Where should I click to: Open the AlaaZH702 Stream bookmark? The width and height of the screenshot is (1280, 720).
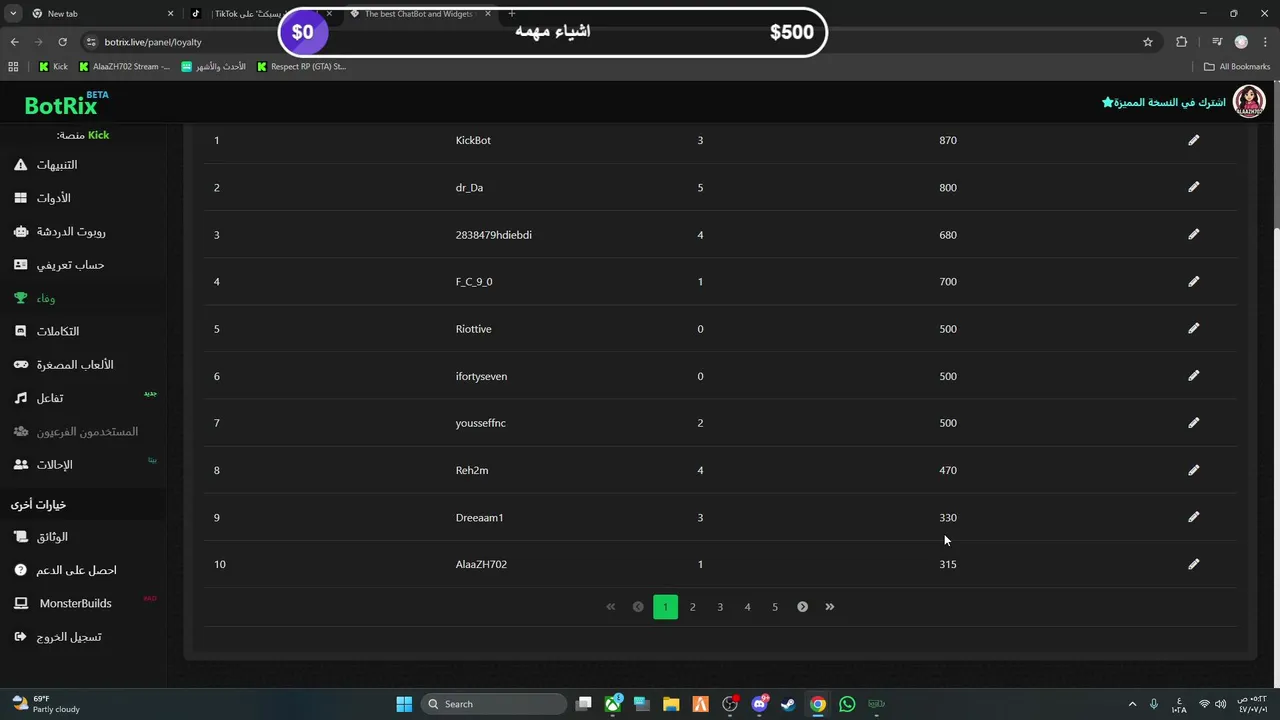[124, 67]
